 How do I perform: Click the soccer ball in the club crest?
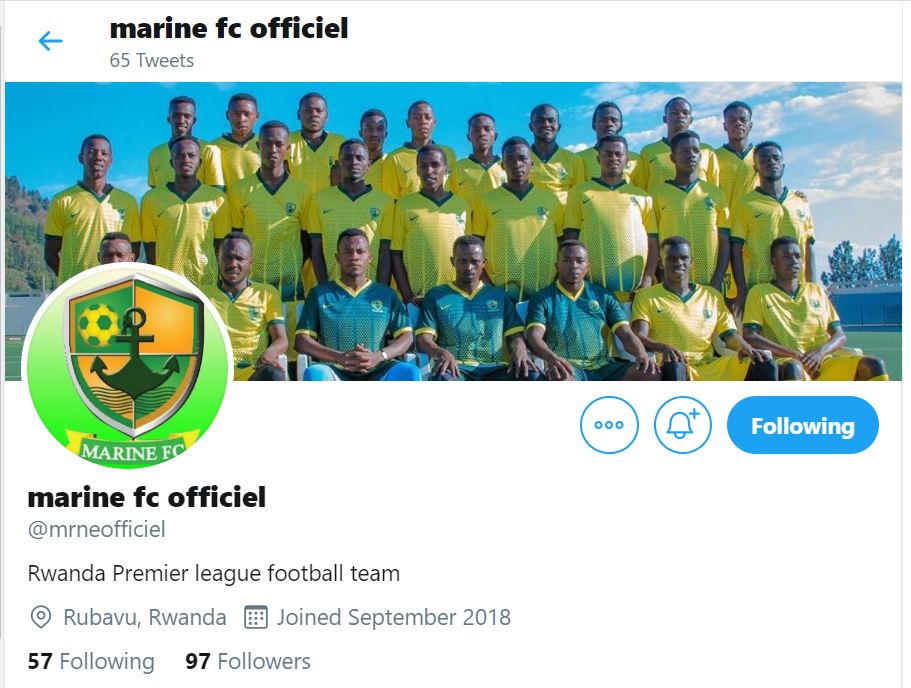click(97, 324)
